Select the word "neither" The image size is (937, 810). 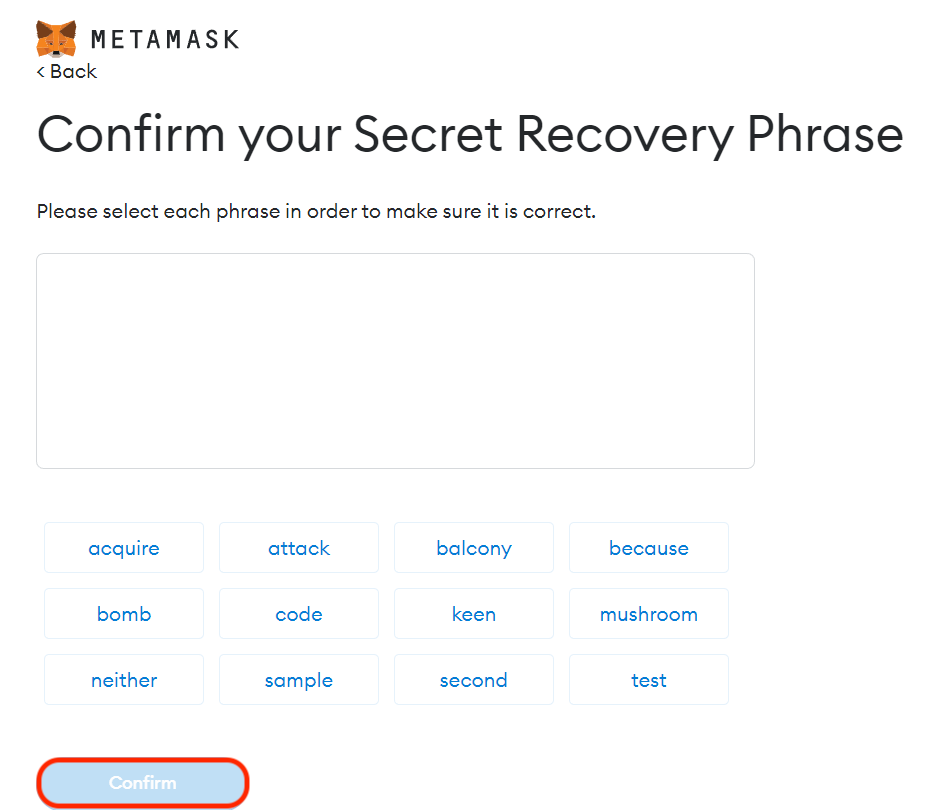124,680
